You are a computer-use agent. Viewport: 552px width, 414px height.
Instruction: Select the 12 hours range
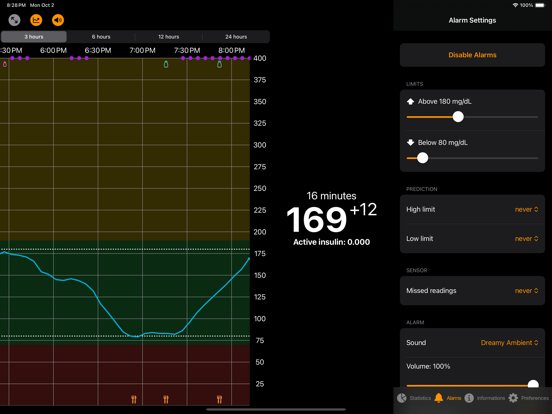coord(169,37)
